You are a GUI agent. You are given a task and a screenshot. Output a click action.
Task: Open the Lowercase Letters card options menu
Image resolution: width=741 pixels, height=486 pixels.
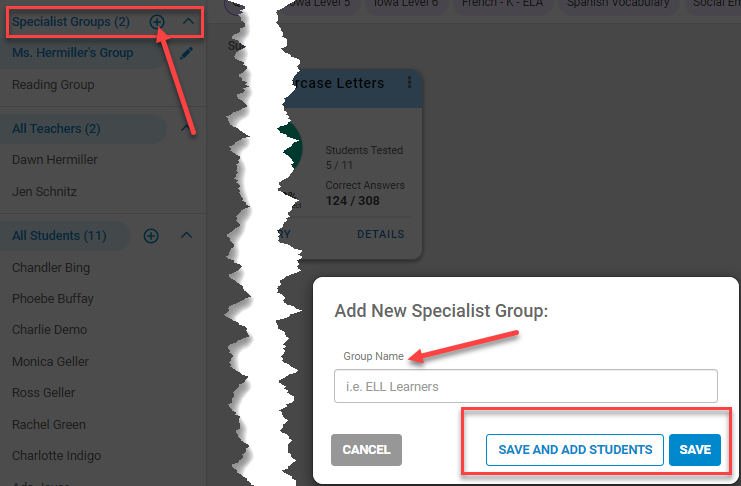[409, 82]
